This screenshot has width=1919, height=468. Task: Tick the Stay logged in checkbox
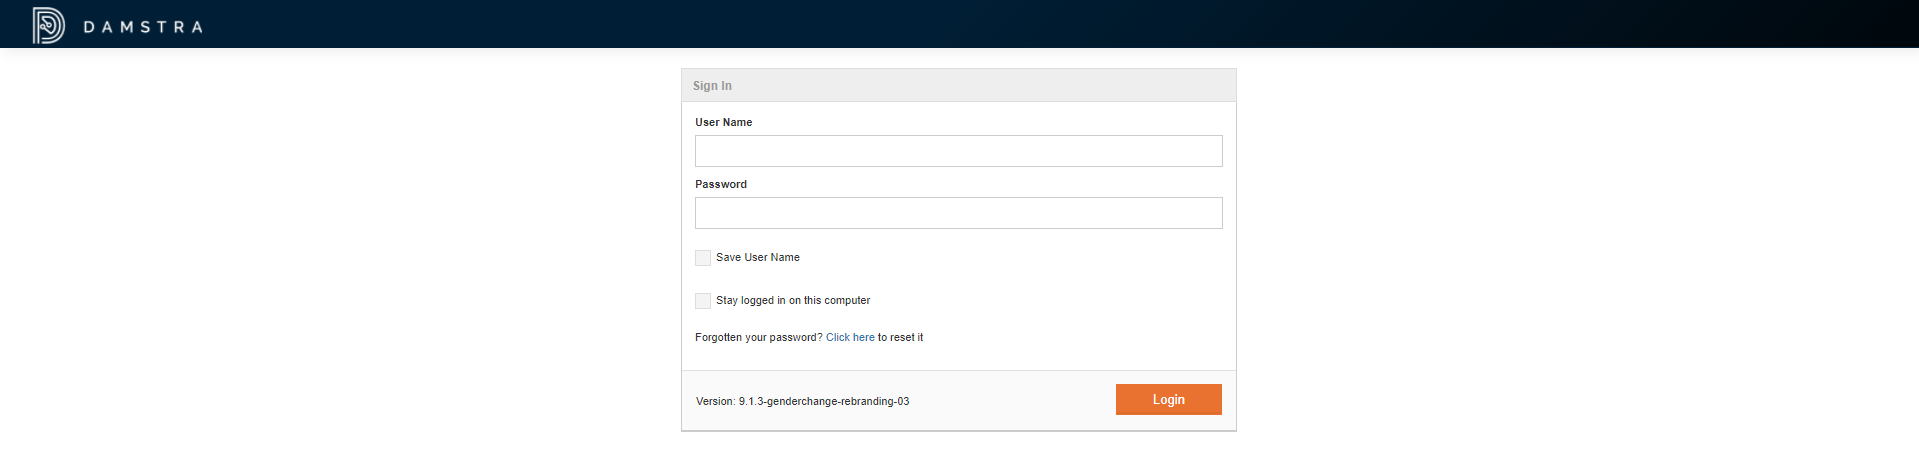pyautogui.click(x=703, y=301)
